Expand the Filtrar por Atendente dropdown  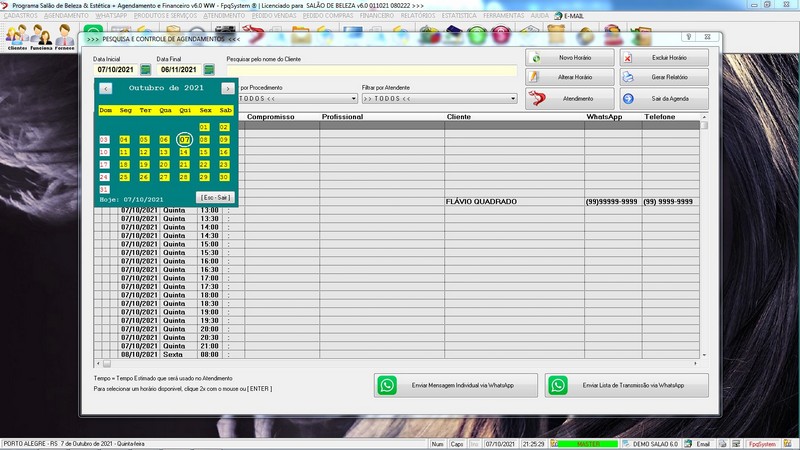[513, 98]
